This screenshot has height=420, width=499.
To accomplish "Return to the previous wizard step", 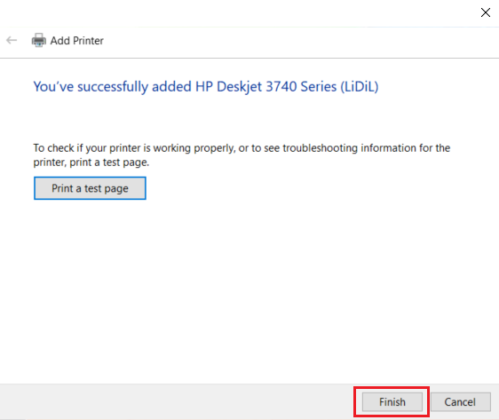I will [11, 41].
